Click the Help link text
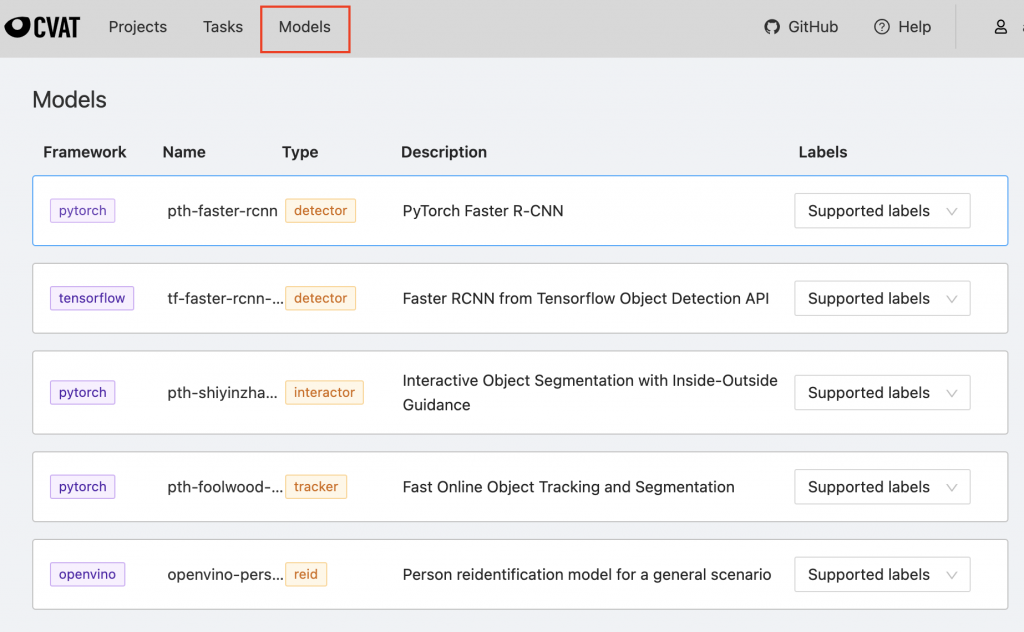Image resolution: width=1024 pixels, height=632 pixels. pos(914,27)
